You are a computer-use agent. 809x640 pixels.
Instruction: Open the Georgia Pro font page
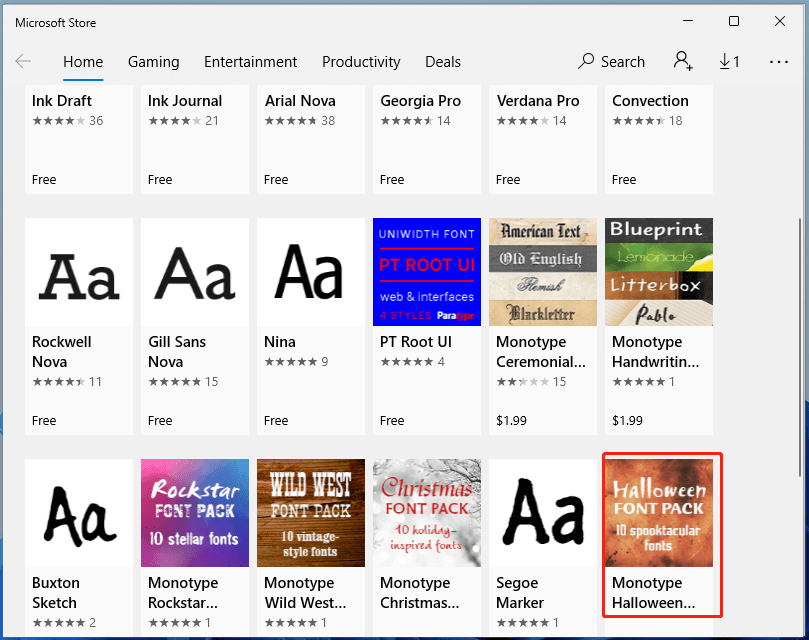pos(426,140)
